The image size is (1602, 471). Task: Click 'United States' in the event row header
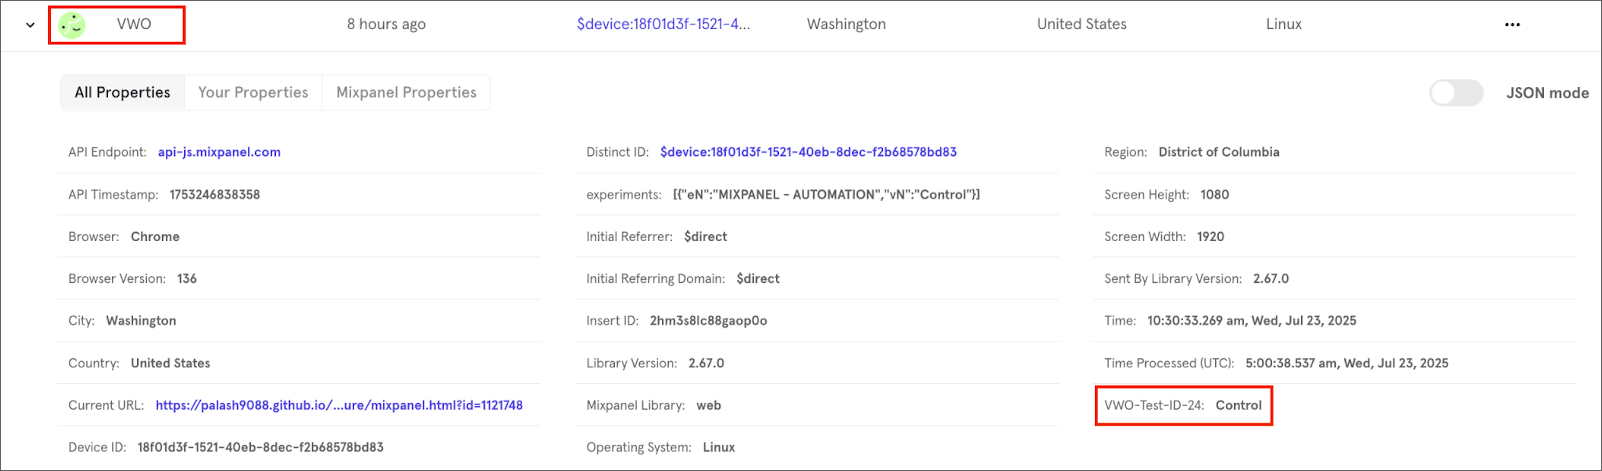pos(1081,24)
